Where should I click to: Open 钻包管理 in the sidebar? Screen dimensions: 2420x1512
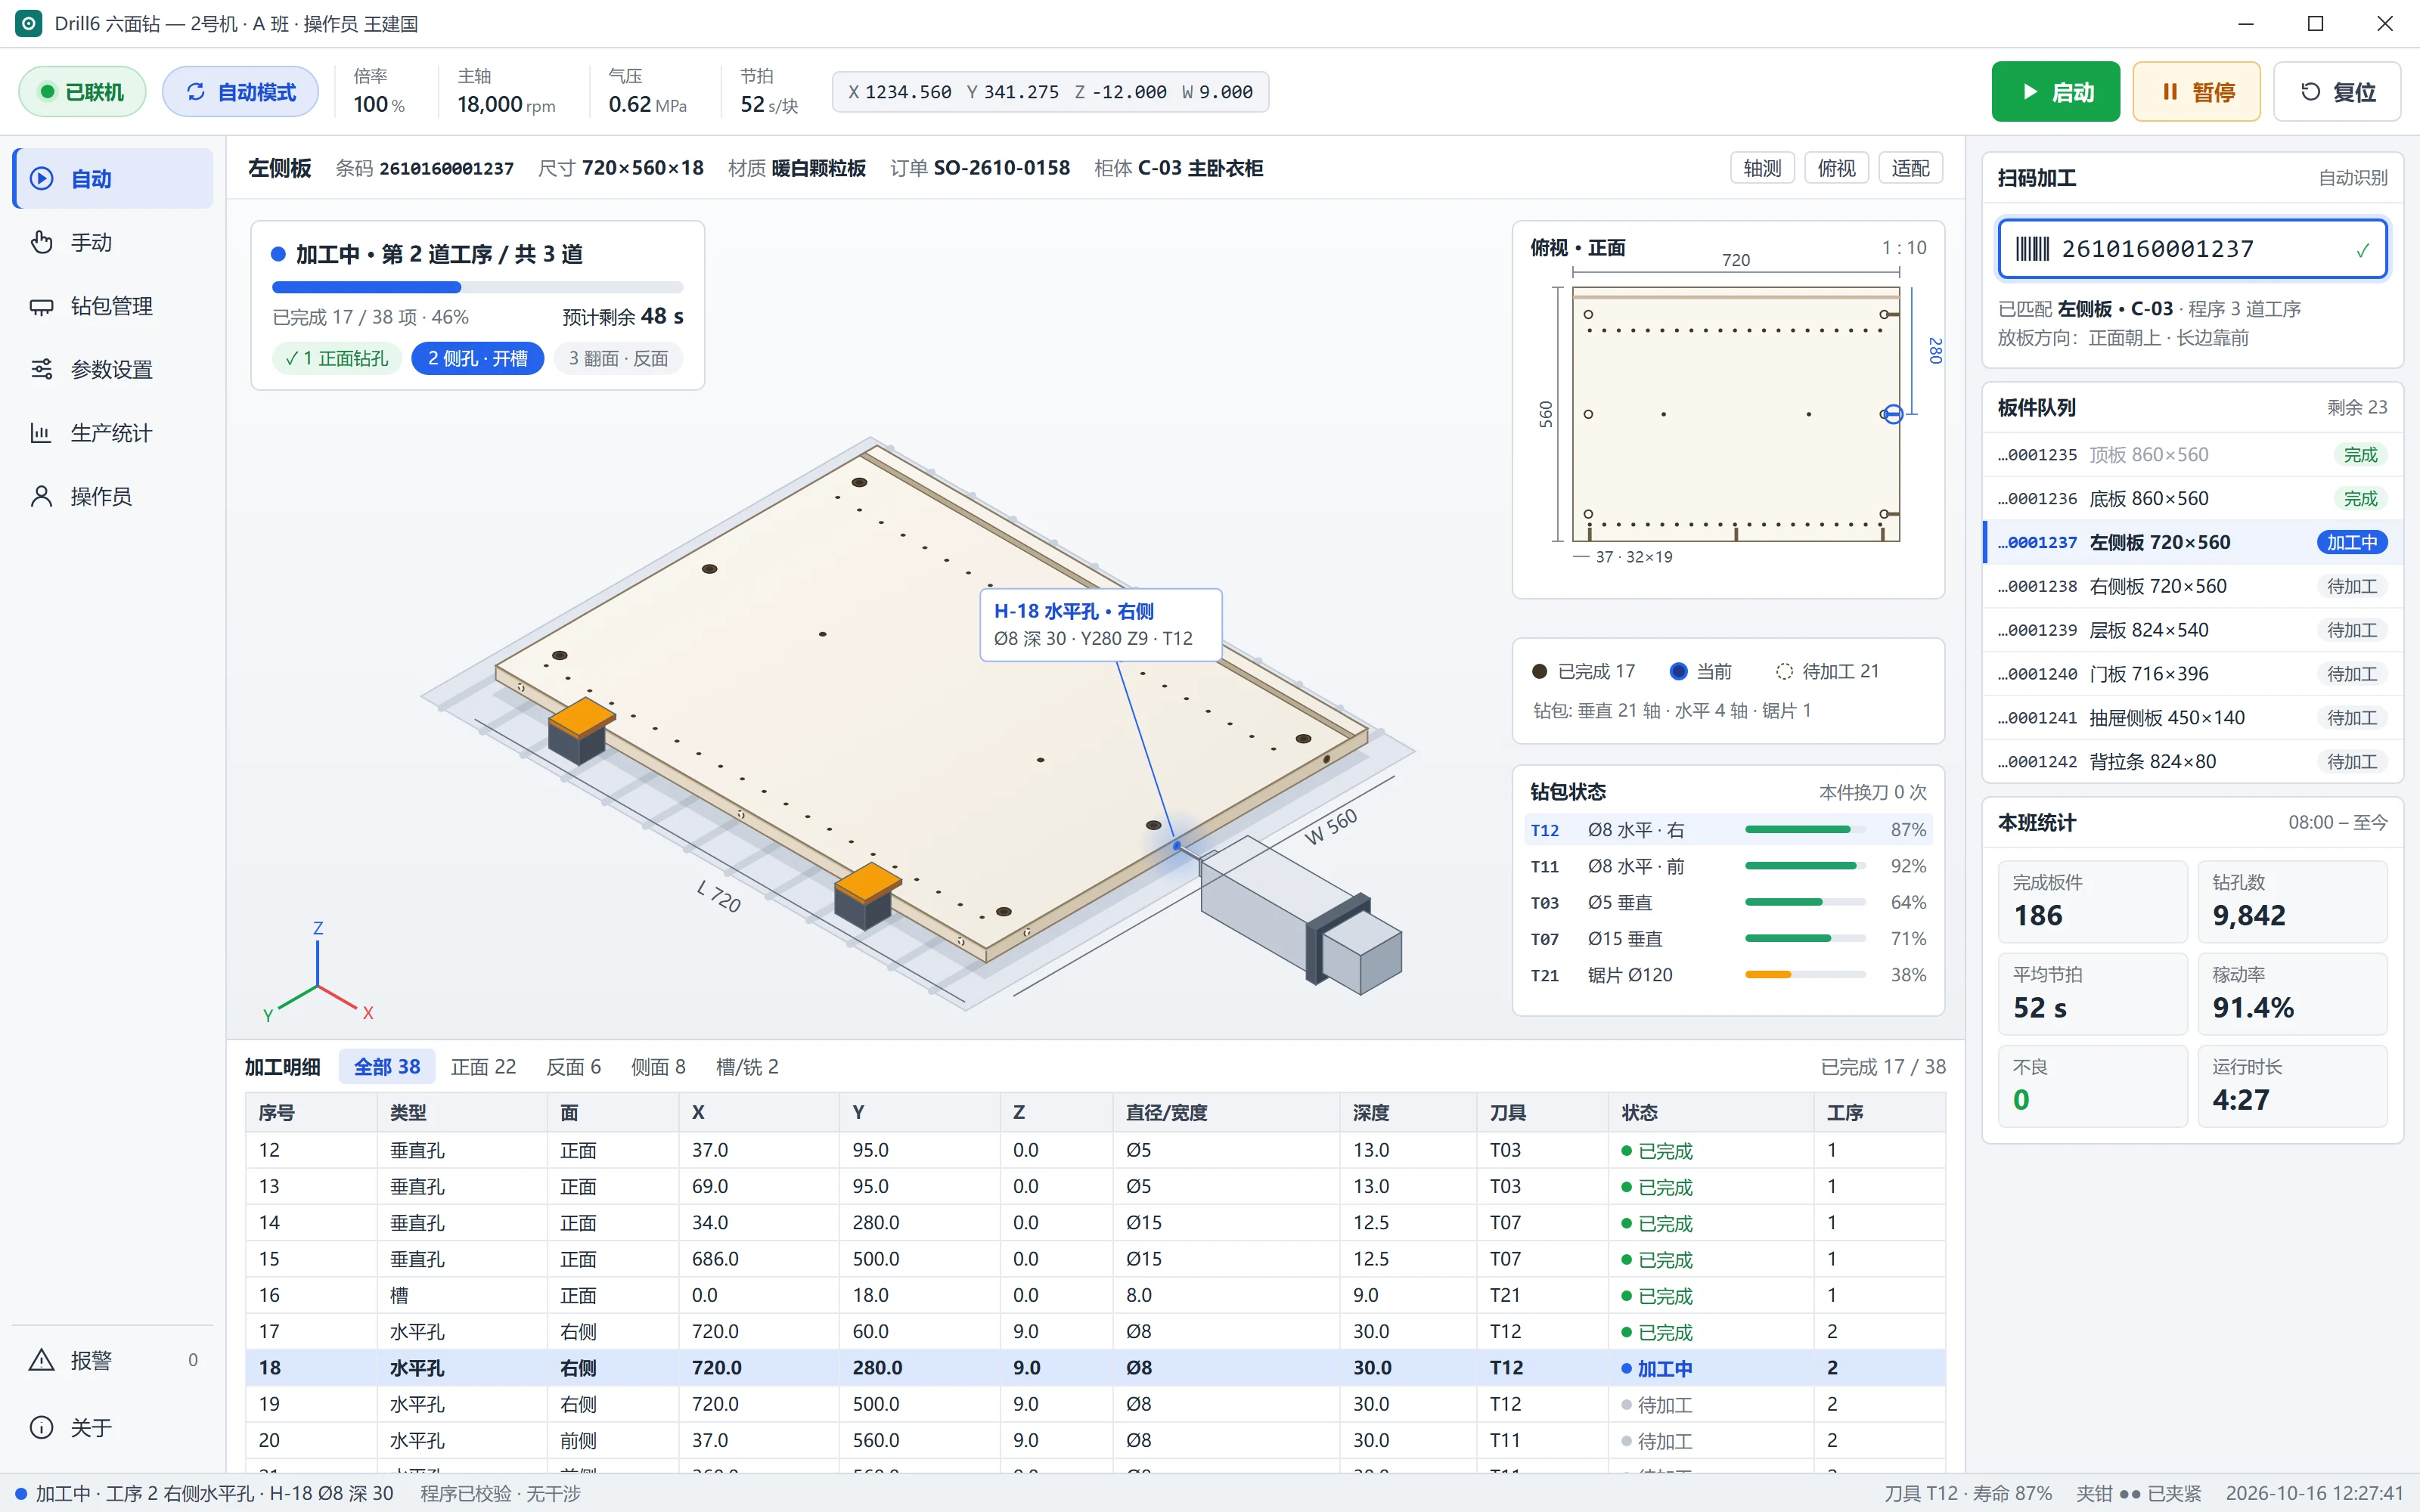pyautogui.click(x=113, y=306)
